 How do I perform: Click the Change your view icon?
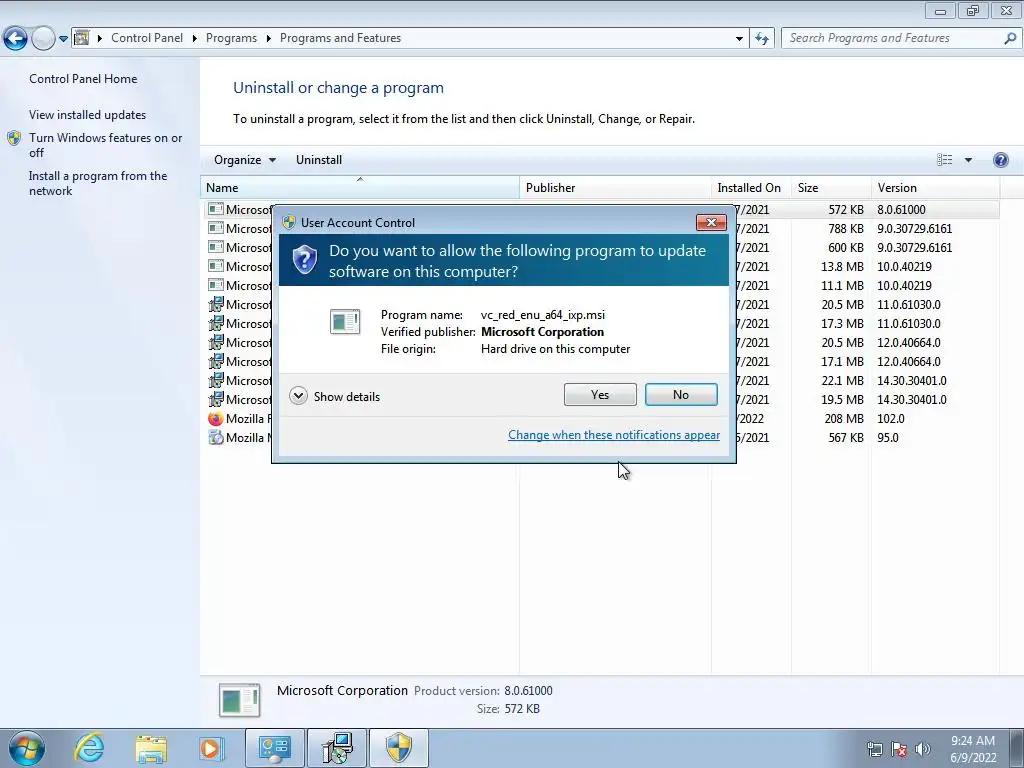944,160
